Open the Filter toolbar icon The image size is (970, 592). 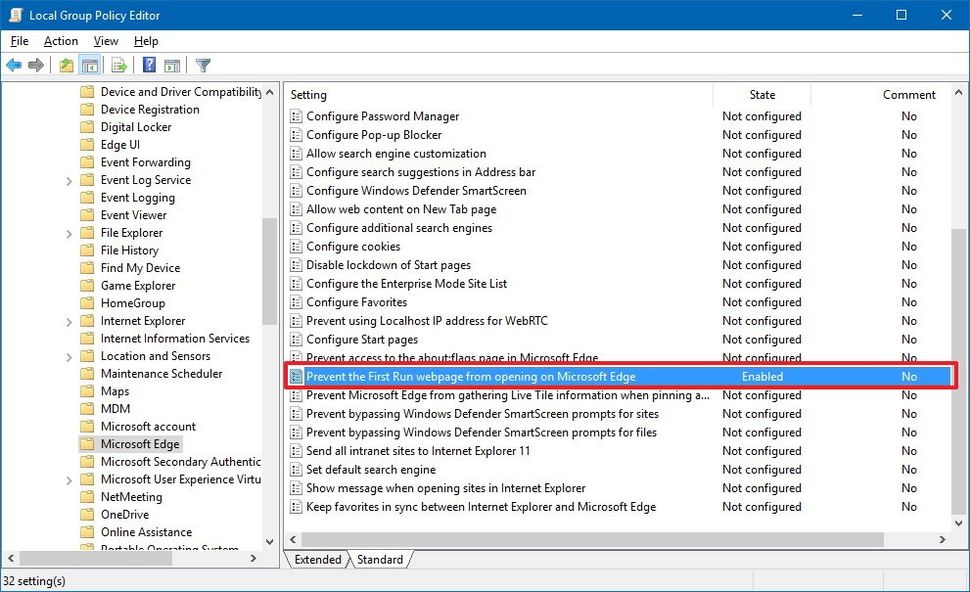pos(201,65)
